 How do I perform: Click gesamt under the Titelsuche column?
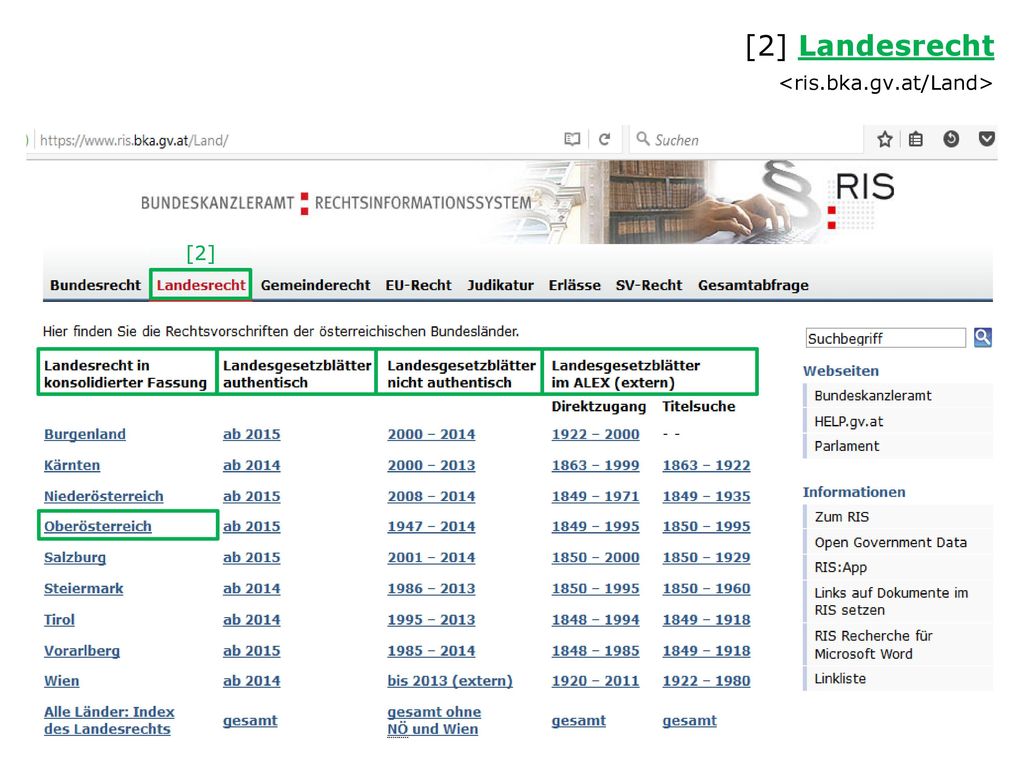(x=690, y=721)
